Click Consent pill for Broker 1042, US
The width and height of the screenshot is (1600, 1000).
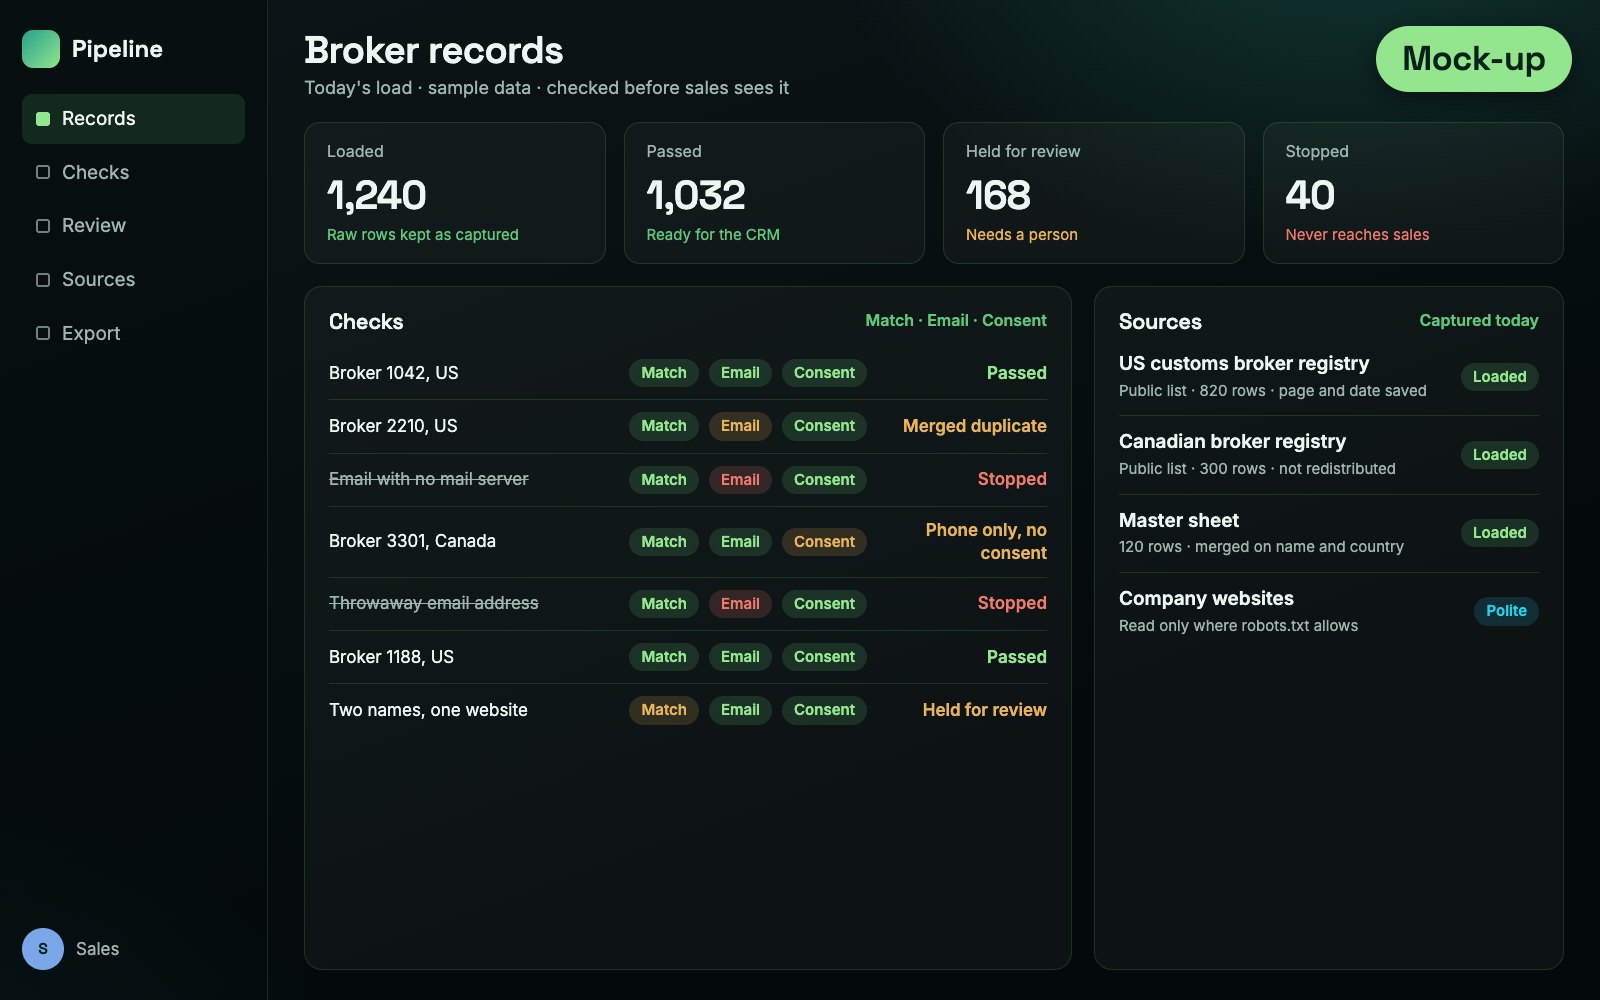(824, 373)
